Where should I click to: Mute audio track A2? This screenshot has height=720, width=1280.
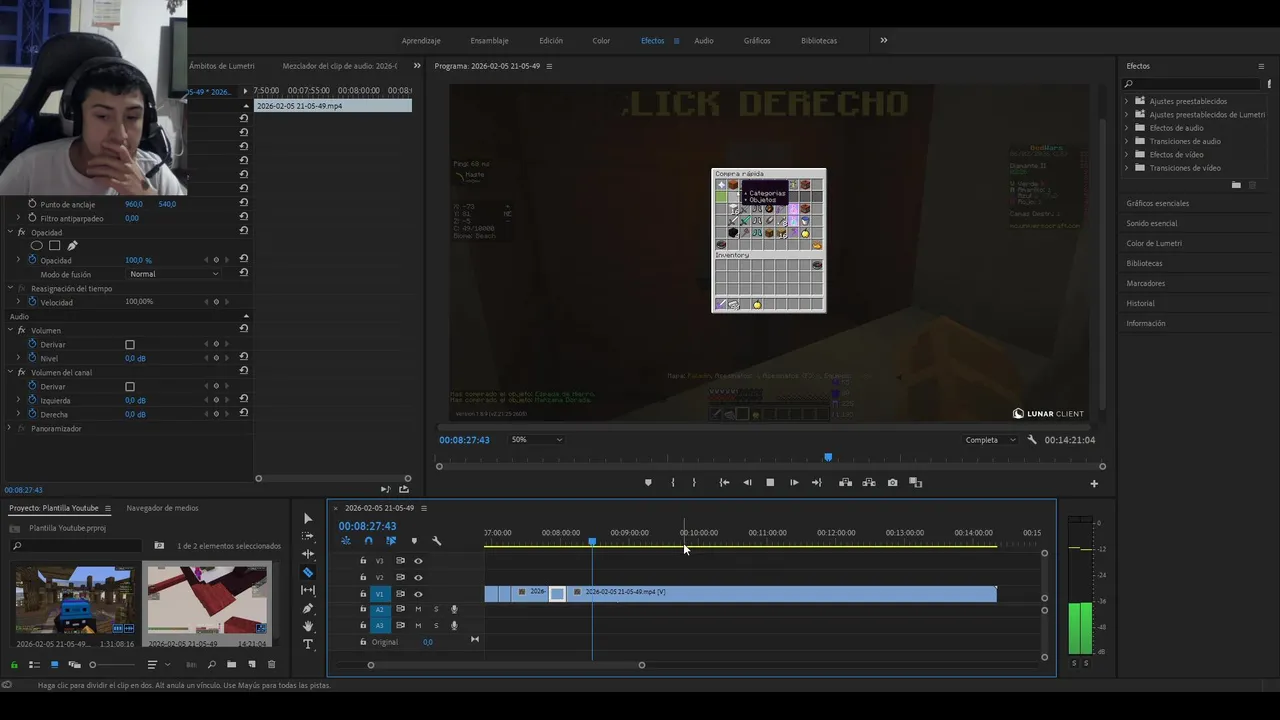[418, 609]
